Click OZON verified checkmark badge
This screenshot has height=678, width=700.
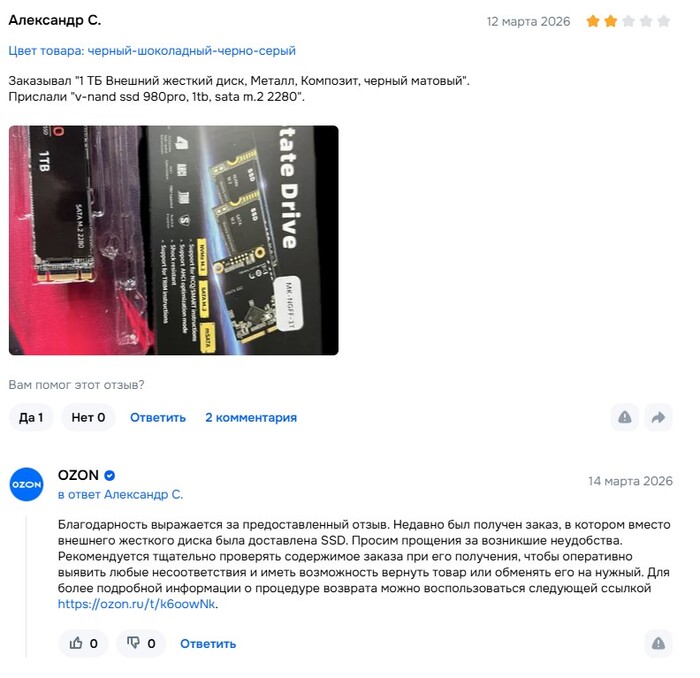109,475
